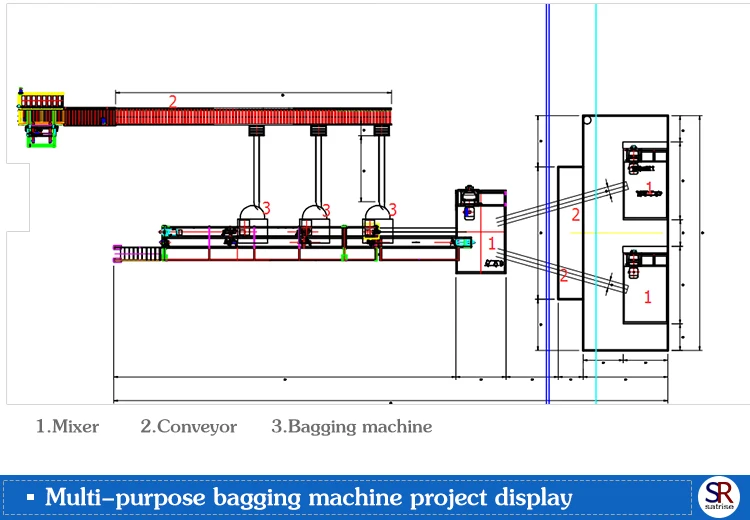Click the vertical blue double line in the drawing
This screenshot has width=750, height=520.
548,203
